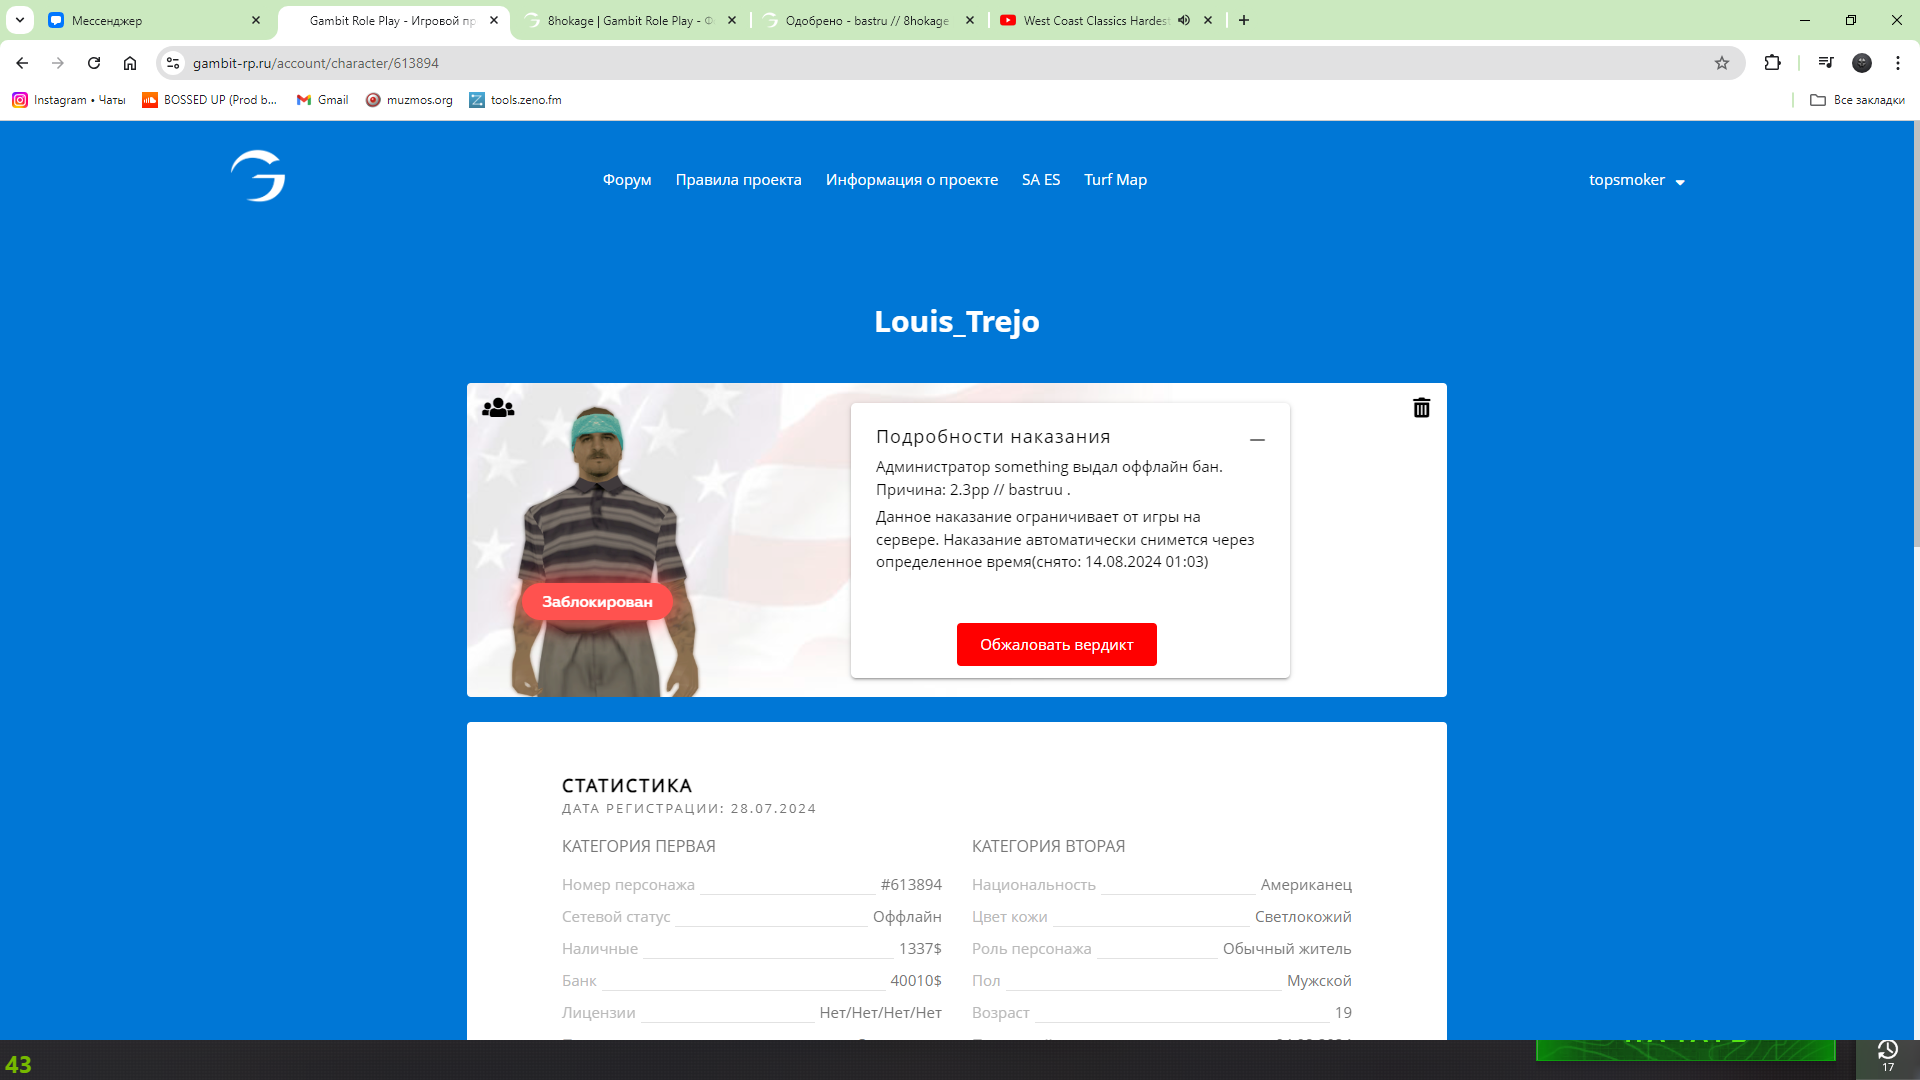Open the tab search dropdown arrow

click(20, 20)
